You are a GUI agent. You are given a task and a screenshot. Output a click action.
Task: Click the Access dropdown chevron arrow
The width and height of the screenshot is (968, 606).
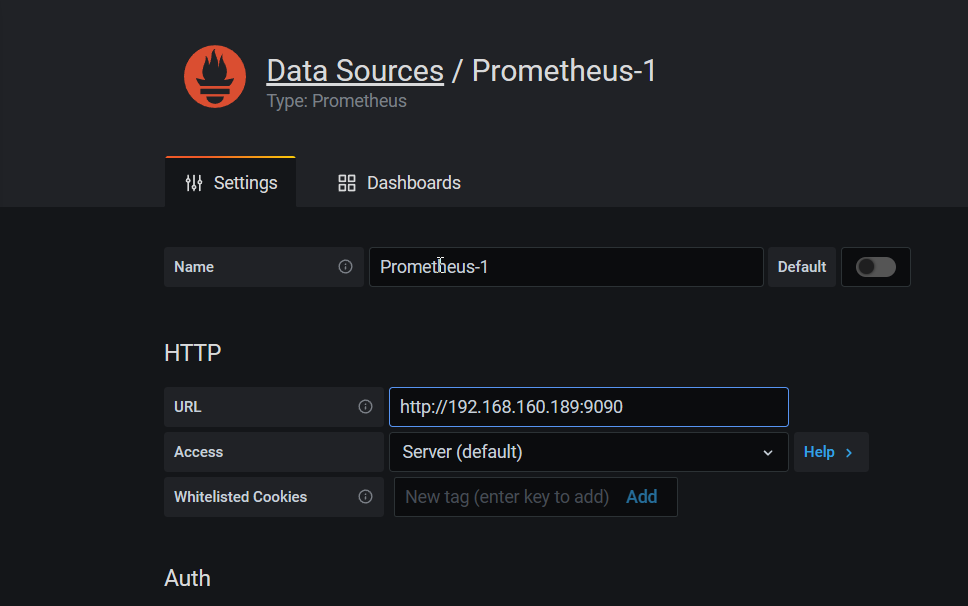[767, 452]
